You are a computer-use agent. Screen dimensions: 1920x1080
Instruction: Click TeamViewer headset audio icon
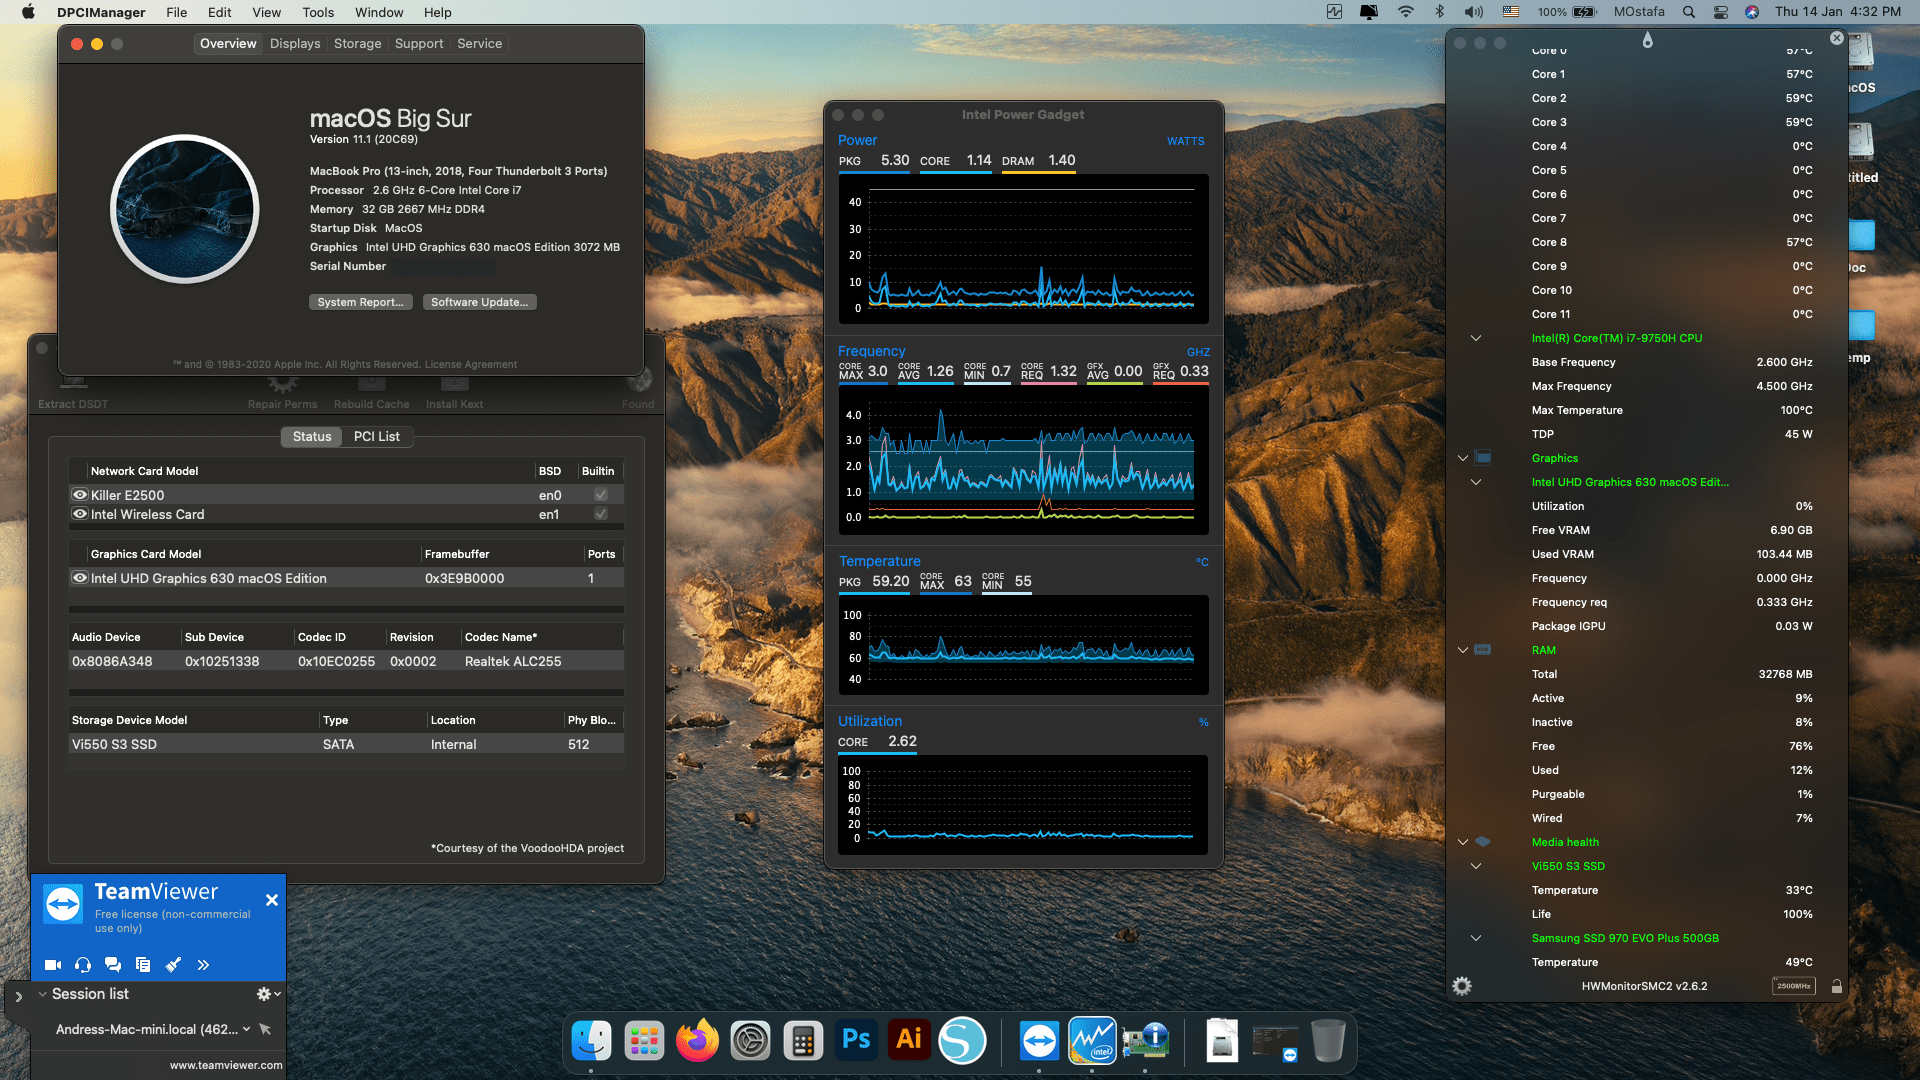[83, 965]
